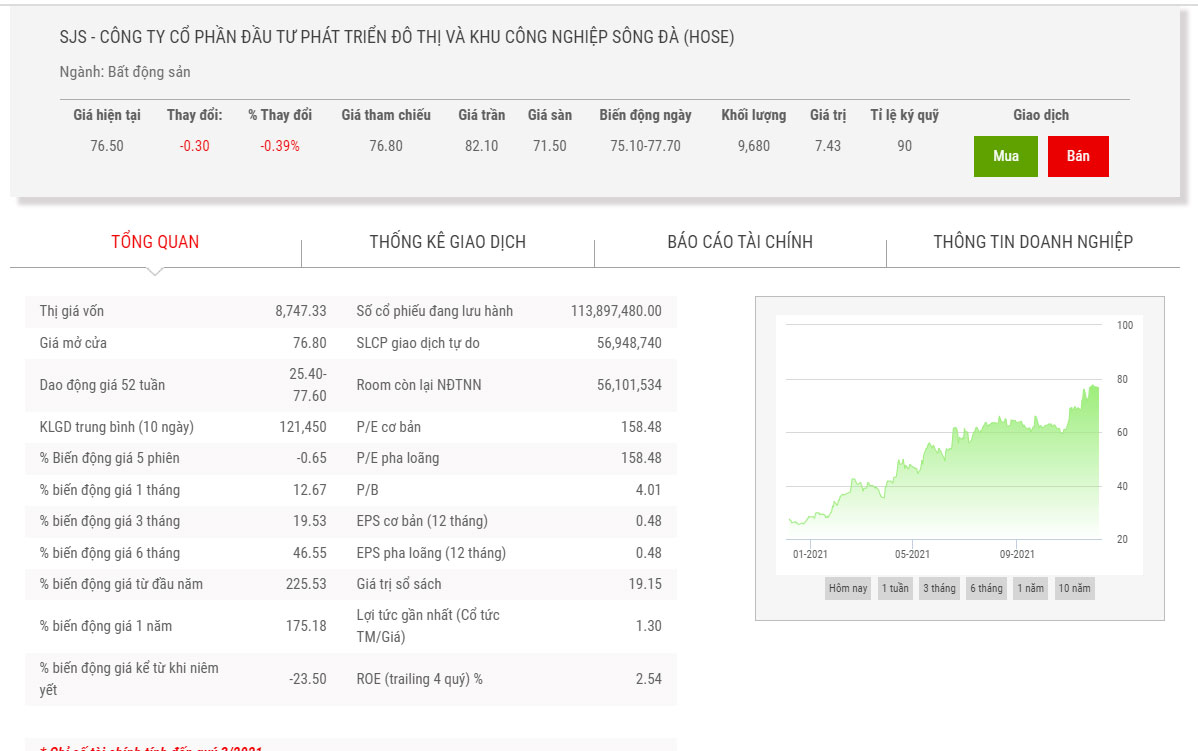1198x751 pixels.
Task: Click the ROE trailing 4 quý row
Action: click(508, 679)
